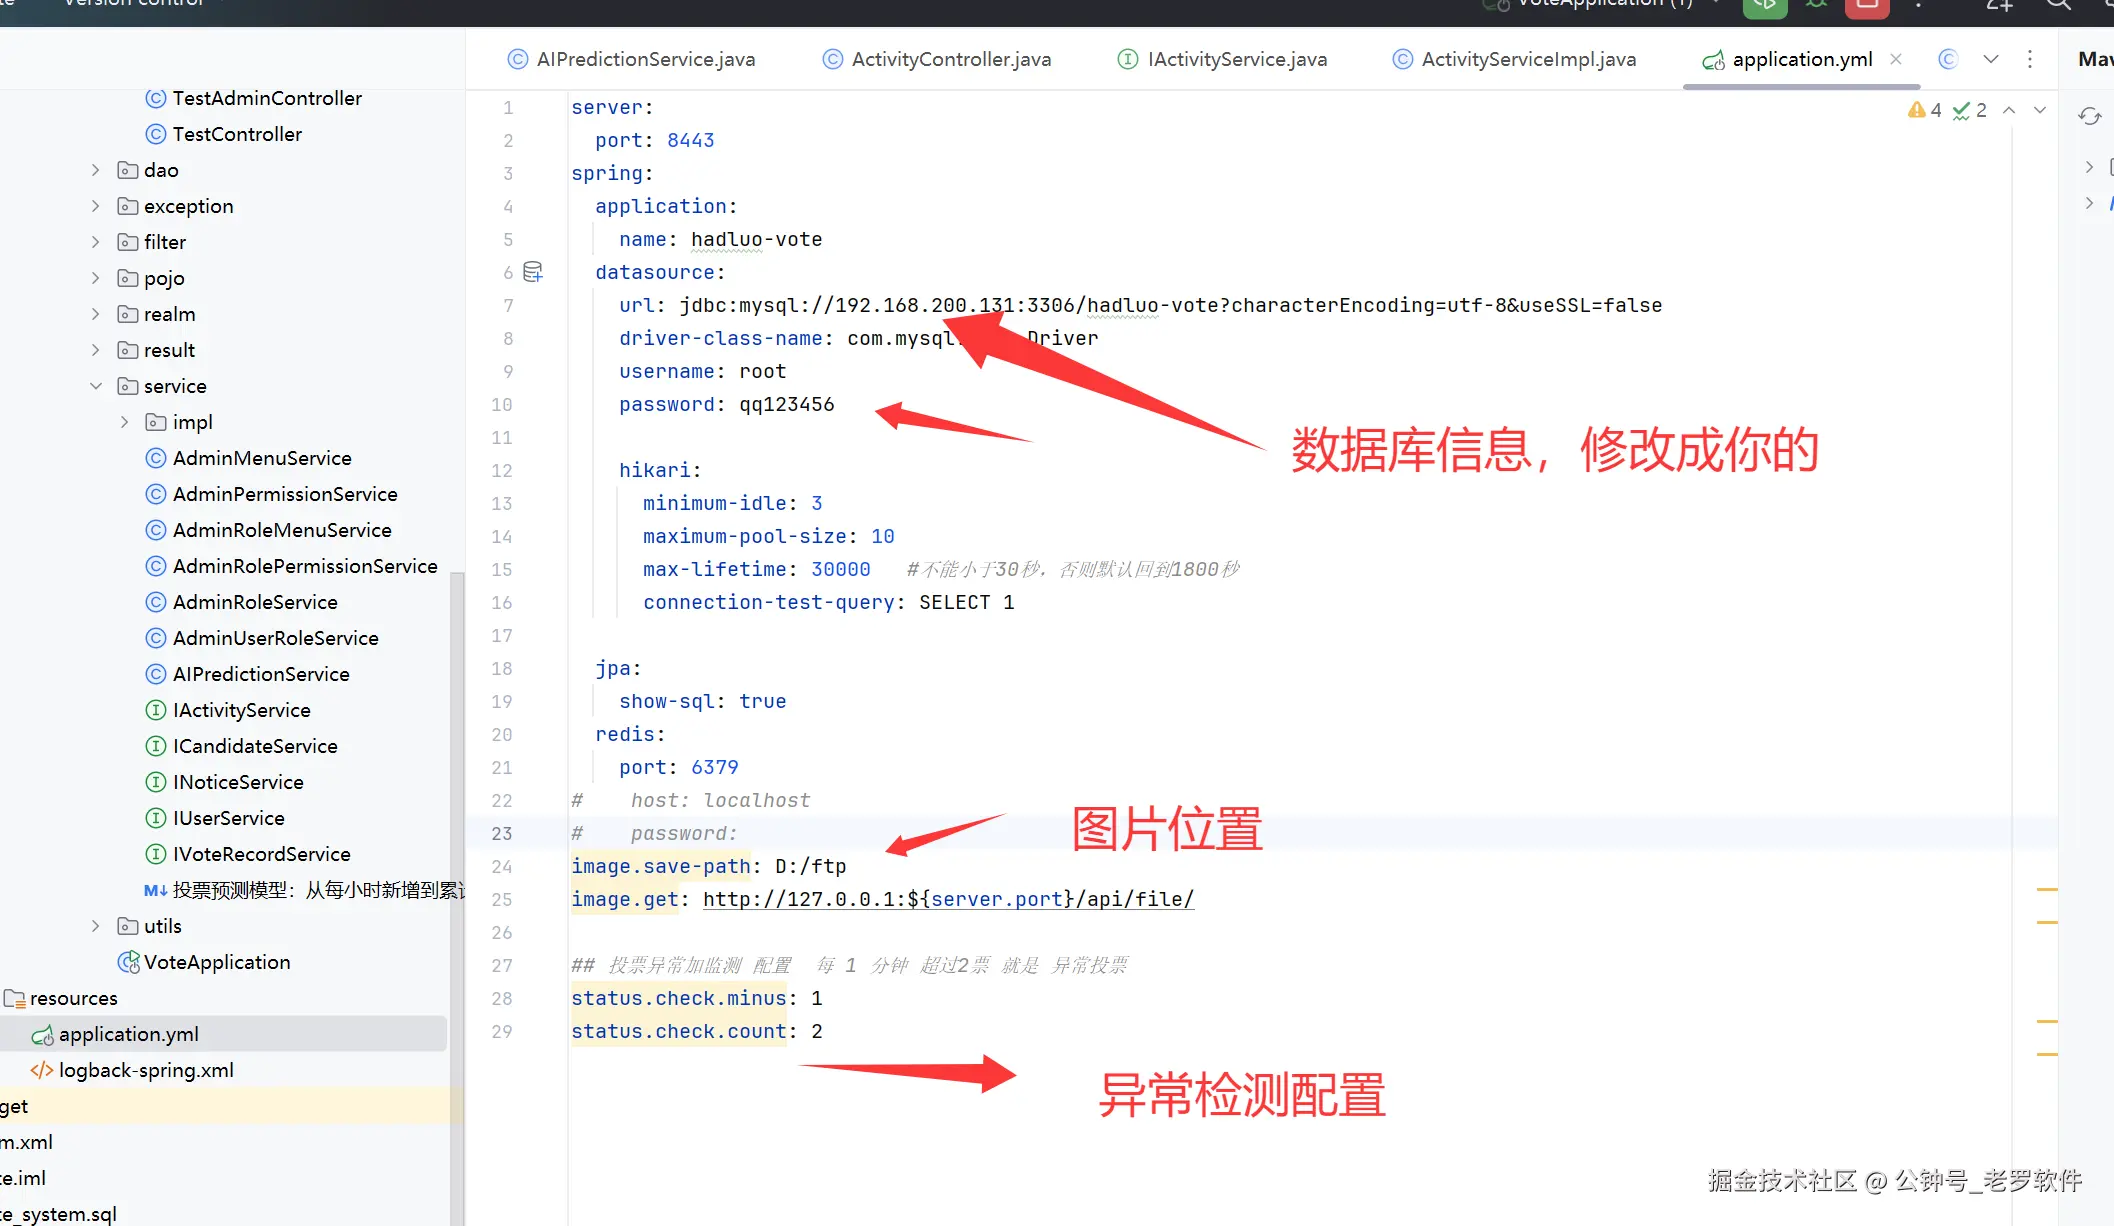
Task: Click the IActivityService interface icon in tree
Action: click(x=155, y=710)
